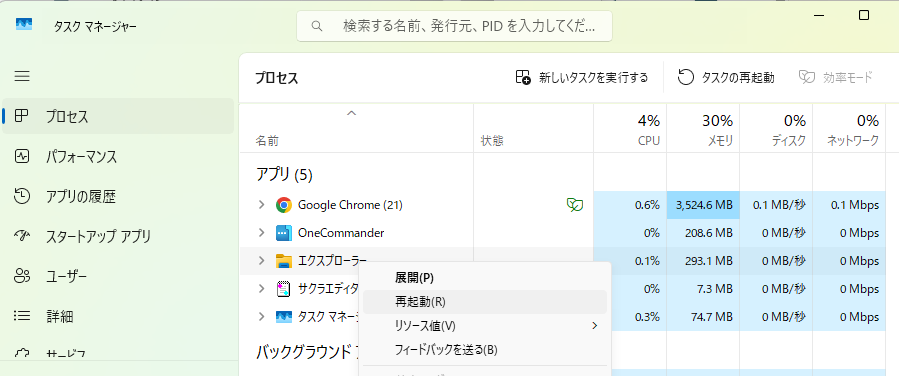The width and height of the screenshot is (899, 376).
Task: Click the 0.1 Mbps network cell
Action: coord(849,205)
